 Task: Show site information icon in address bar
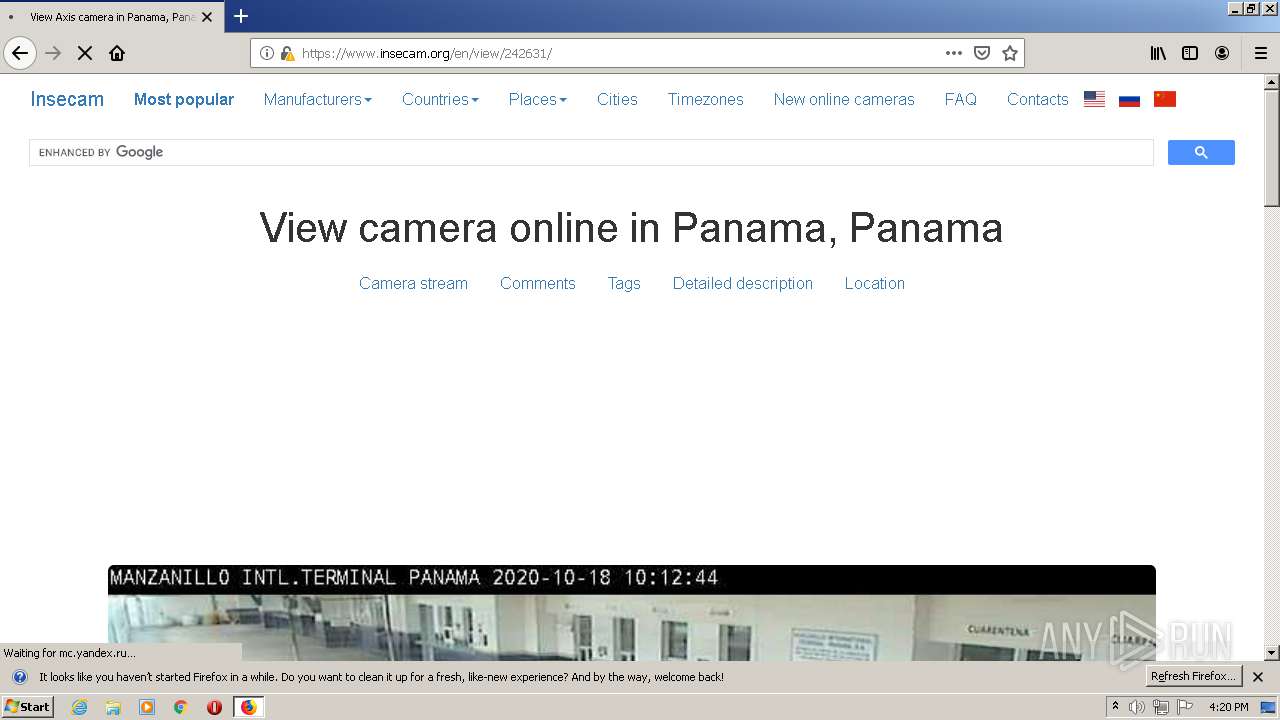click(266, 53)
